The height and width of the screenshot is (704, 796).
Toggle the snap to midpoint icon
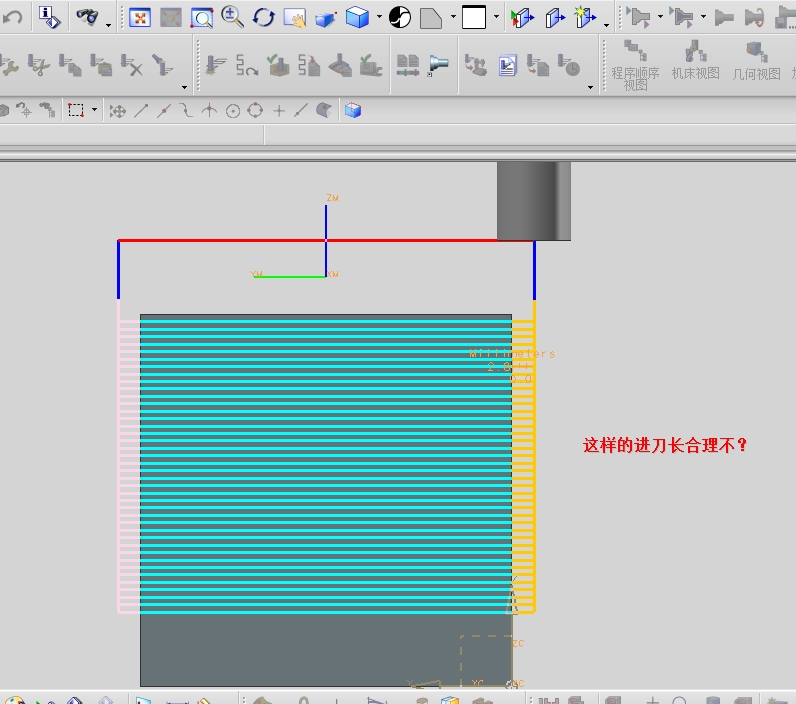(x=163, y=111)
